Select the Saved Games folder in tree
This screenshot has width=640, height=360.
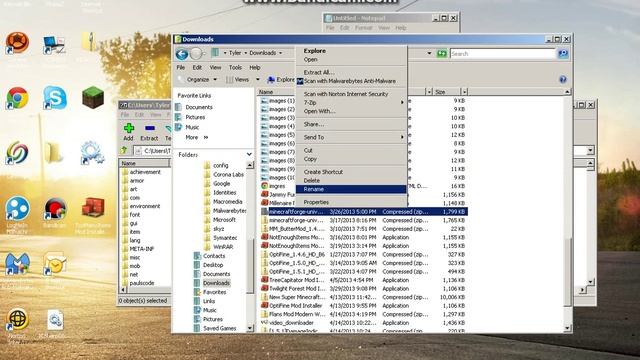(x=220, y=328)
